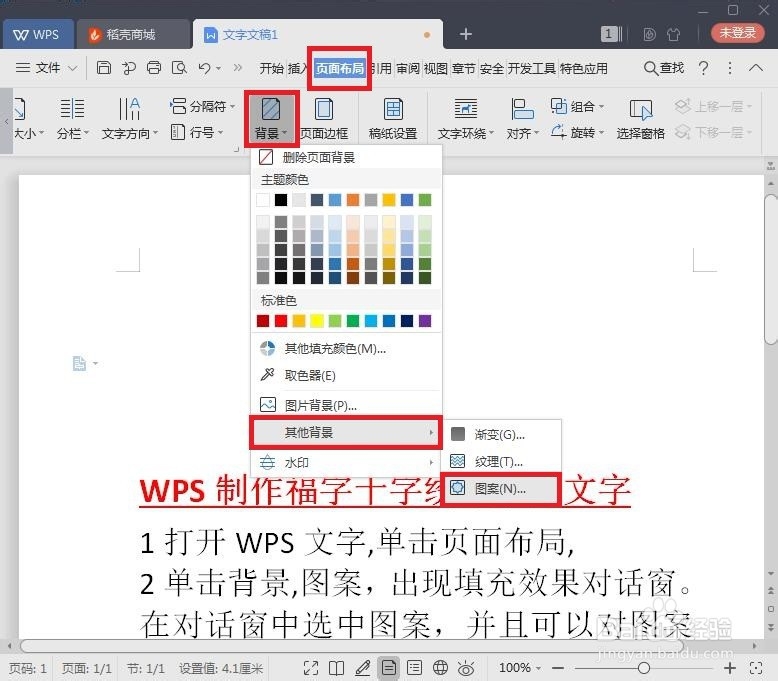This screenshot has height=681, width=778.
Task: Pick the black theme color swatch
Action: click(281, 200)
